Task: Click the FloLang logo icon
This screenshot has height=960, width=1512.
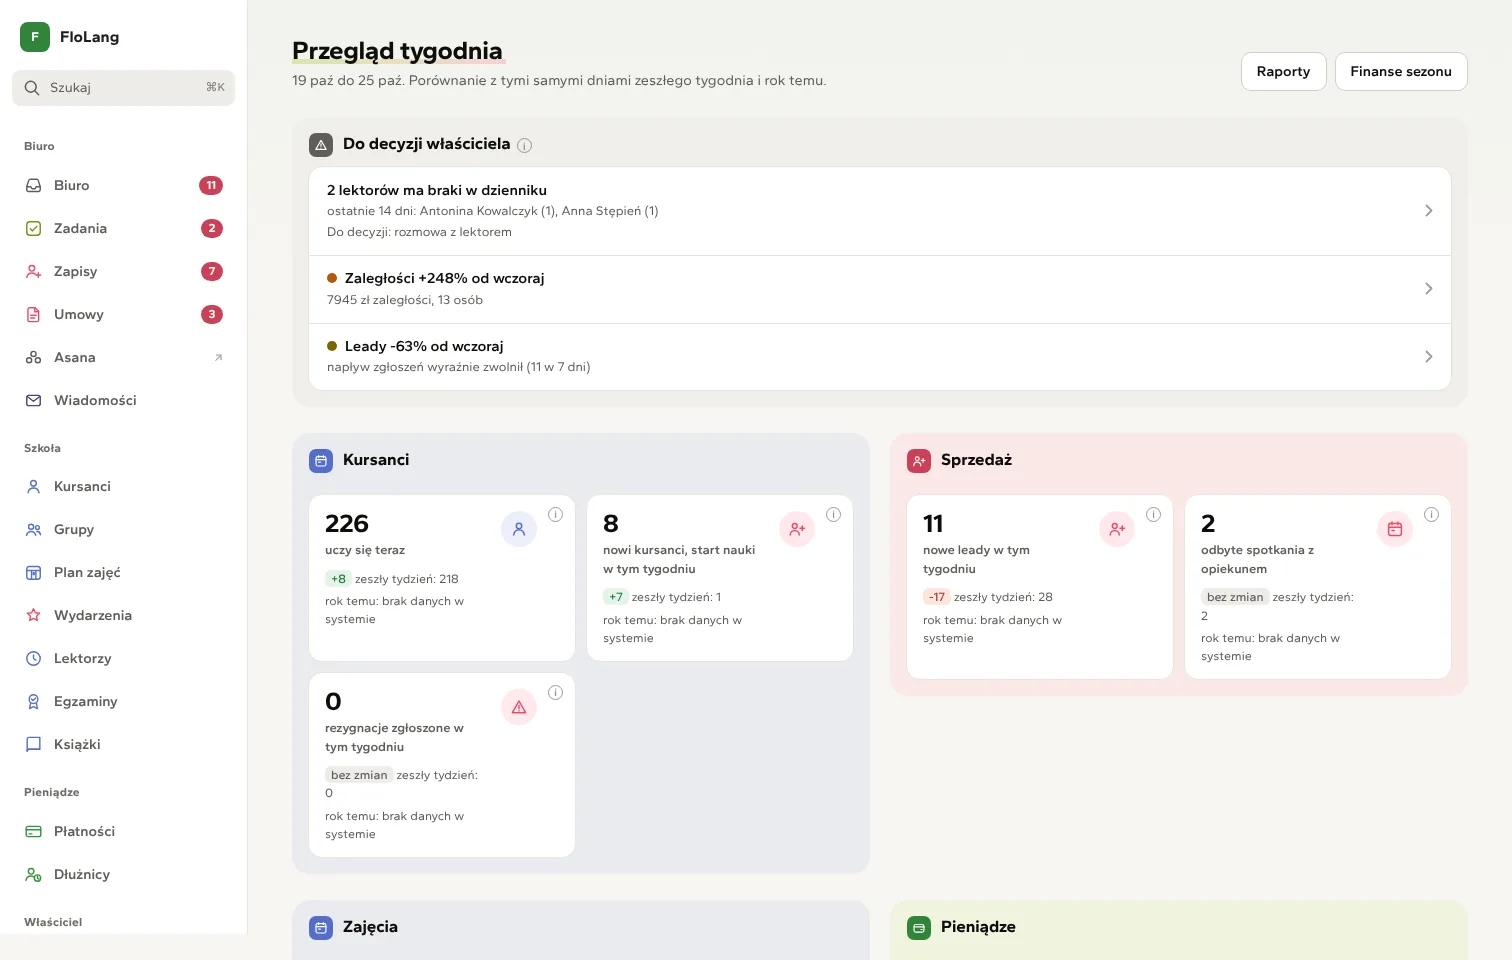Action: (35, 37)
